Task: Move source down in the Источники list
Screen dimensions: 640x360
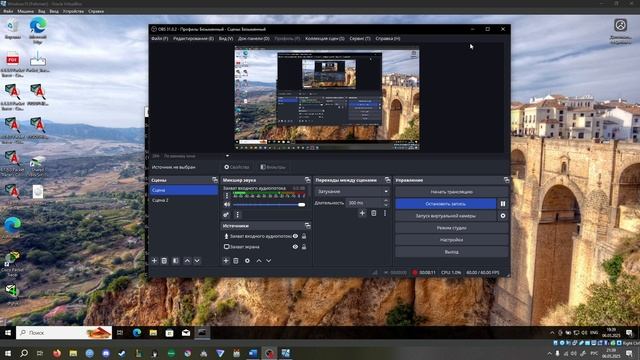Action: (x=269, y=260)
